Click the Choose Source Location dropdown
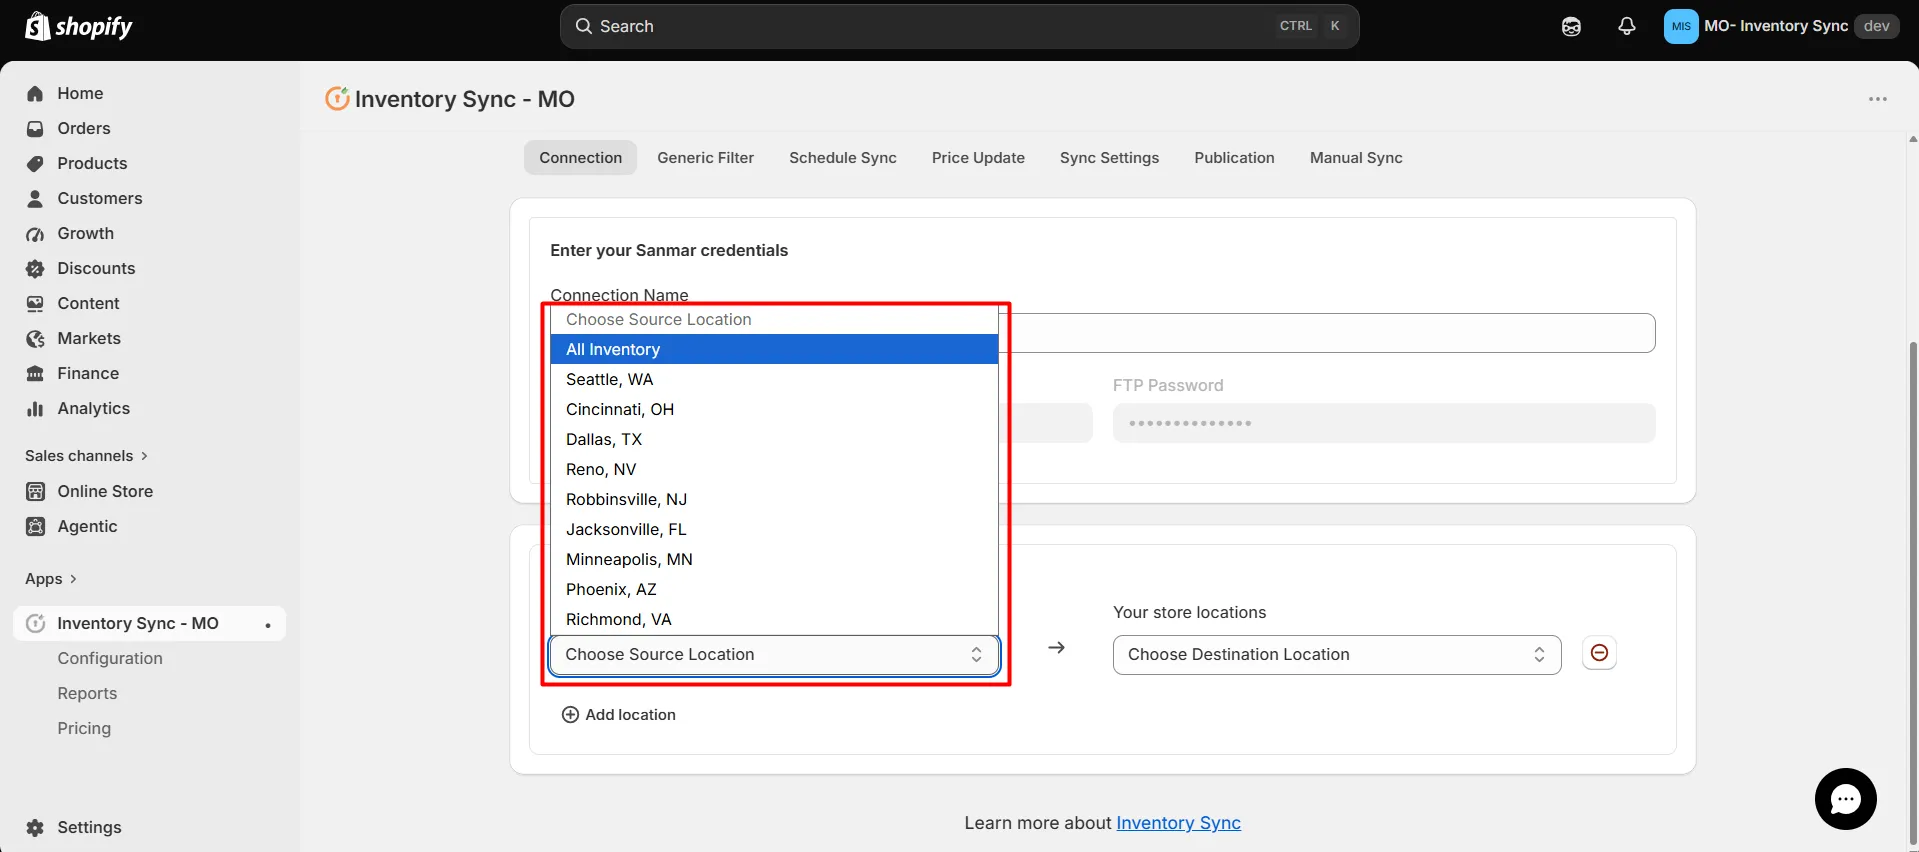 point(774,655)
